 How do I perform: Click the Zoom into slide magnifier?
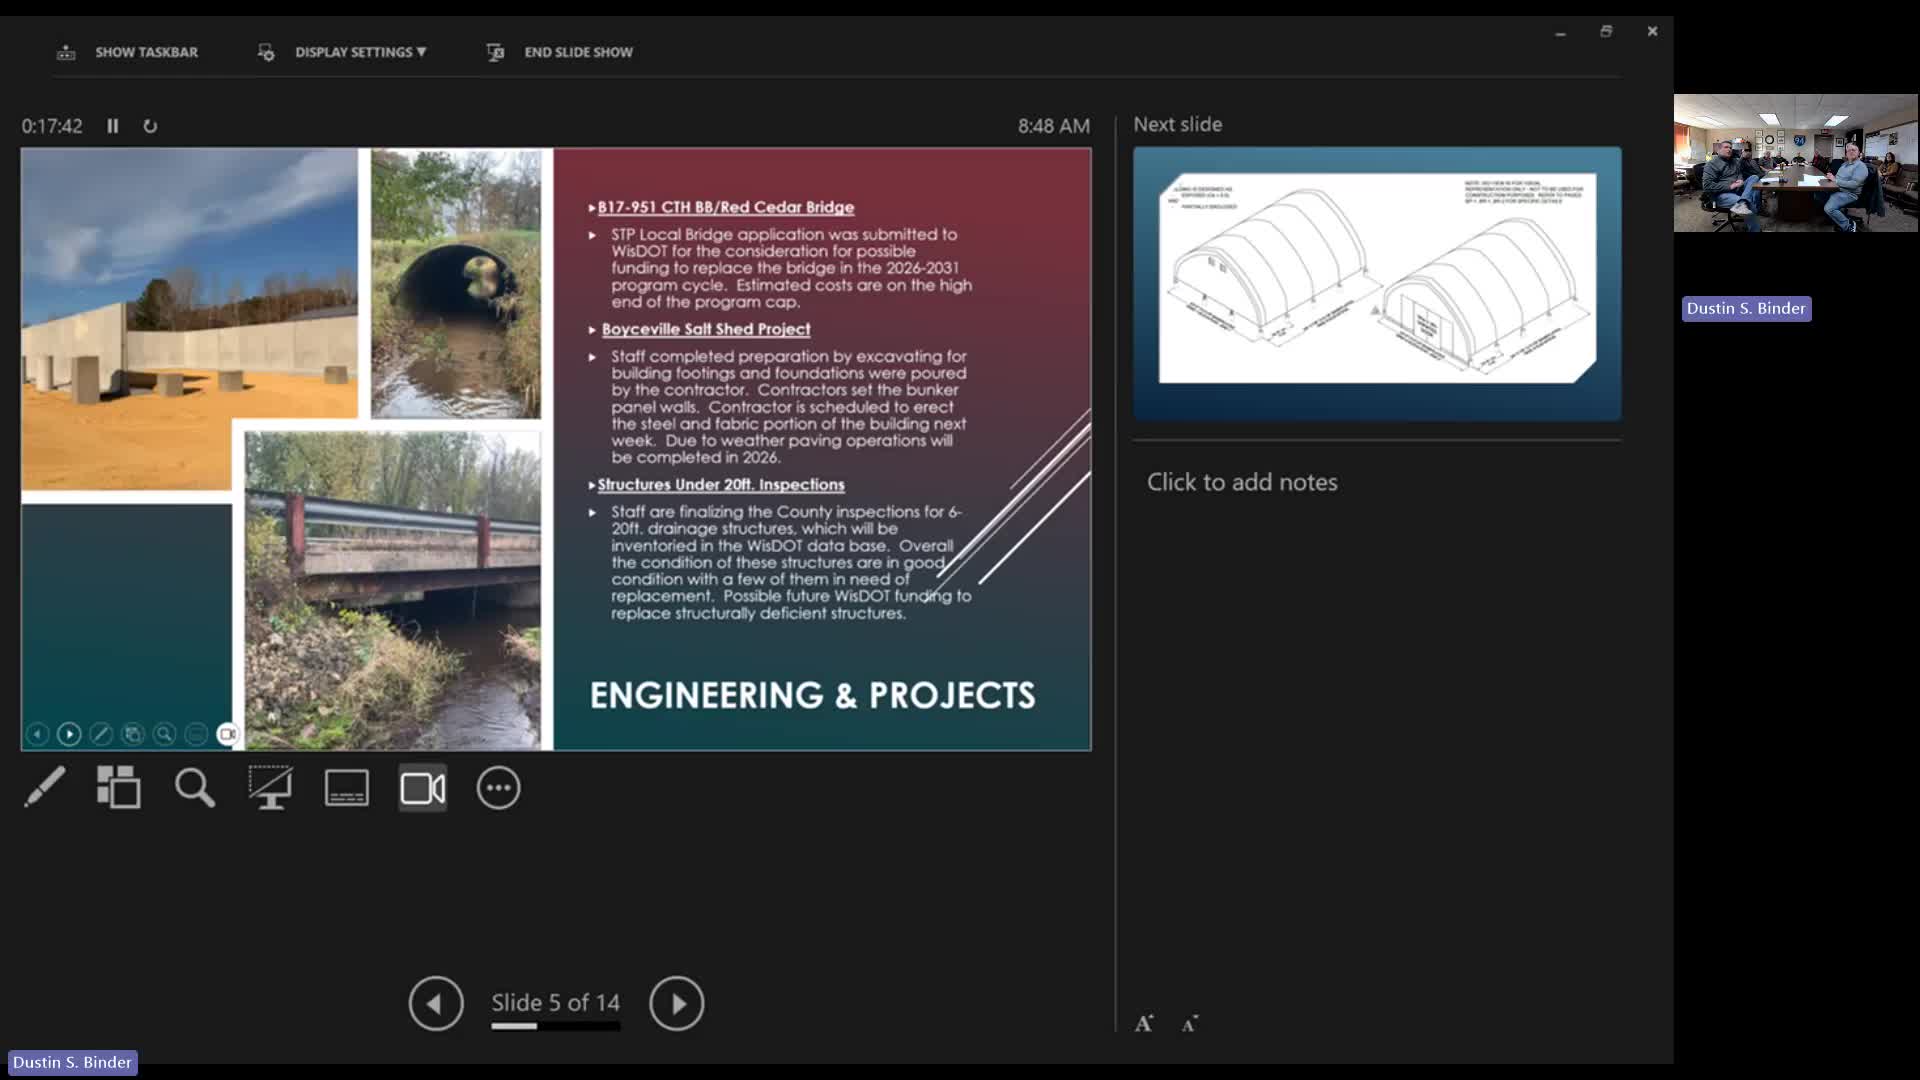(x=195, y=788)
